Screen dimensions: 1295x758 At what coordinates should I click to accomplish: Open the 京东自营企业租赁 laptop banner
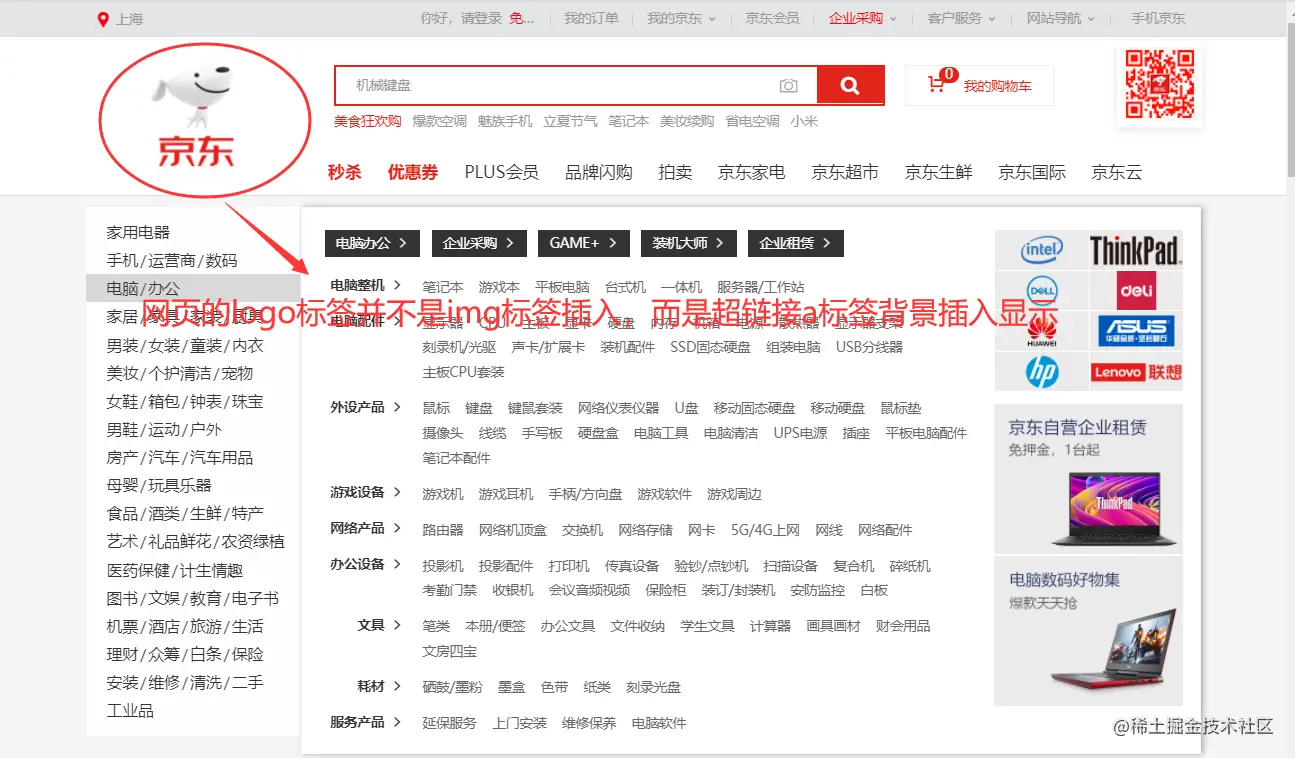[1088, 478]
